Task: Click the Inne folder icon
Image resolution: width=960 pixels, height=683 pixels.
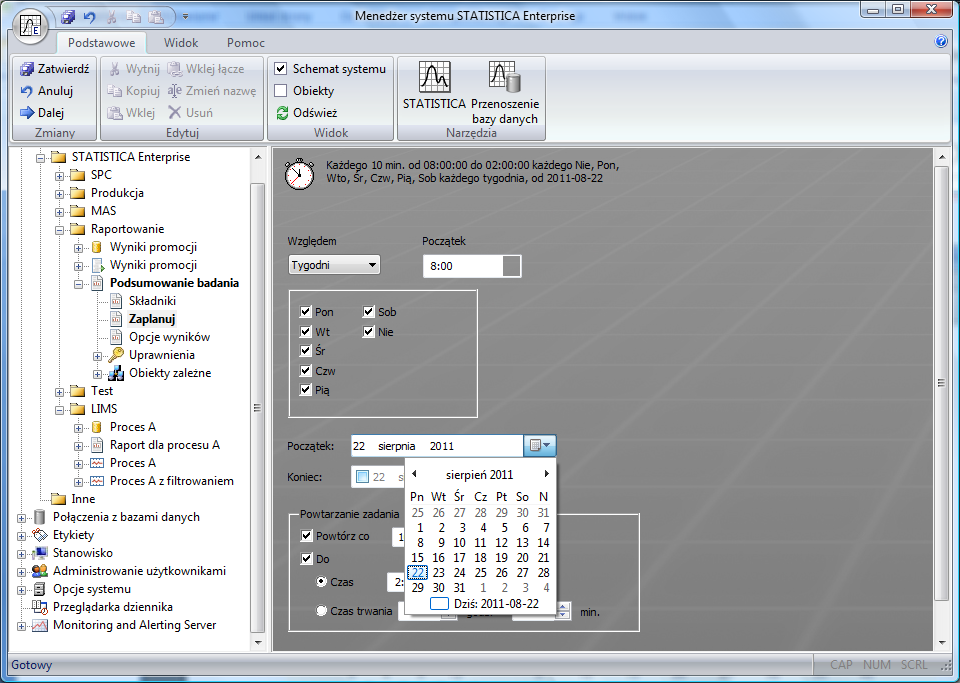Action: point(59,498)
